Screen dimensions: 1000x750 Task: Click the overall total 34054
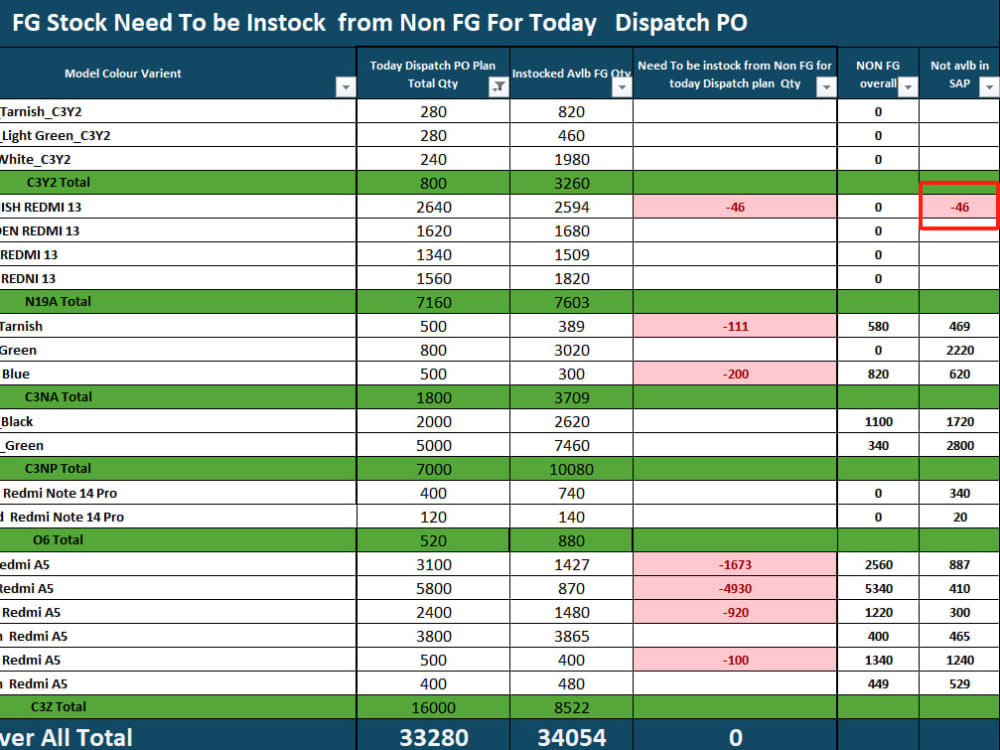tap(571, 737)
